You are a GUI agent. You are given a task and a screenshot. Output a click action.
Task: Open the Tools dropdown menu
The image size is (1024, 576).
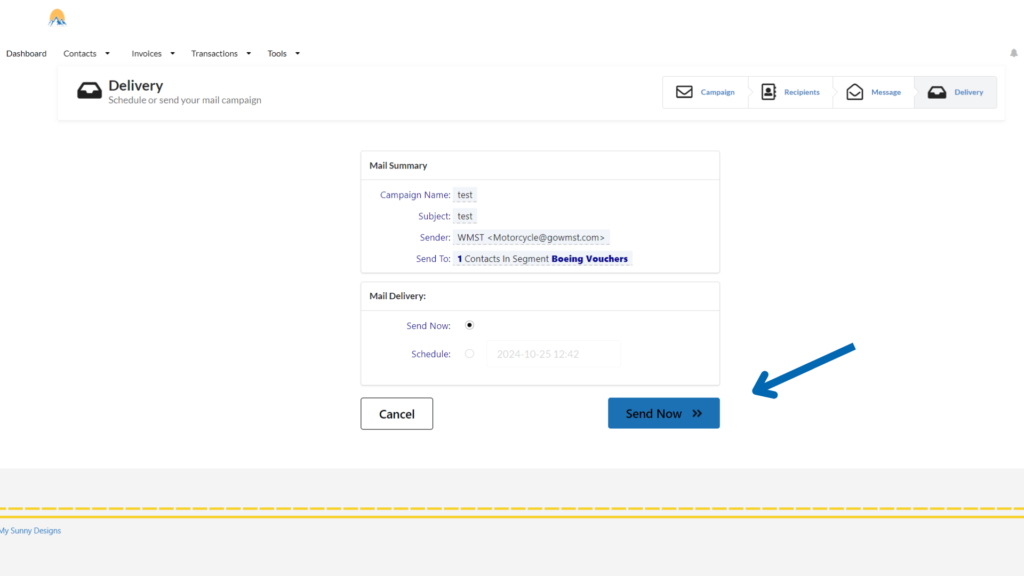283,54
